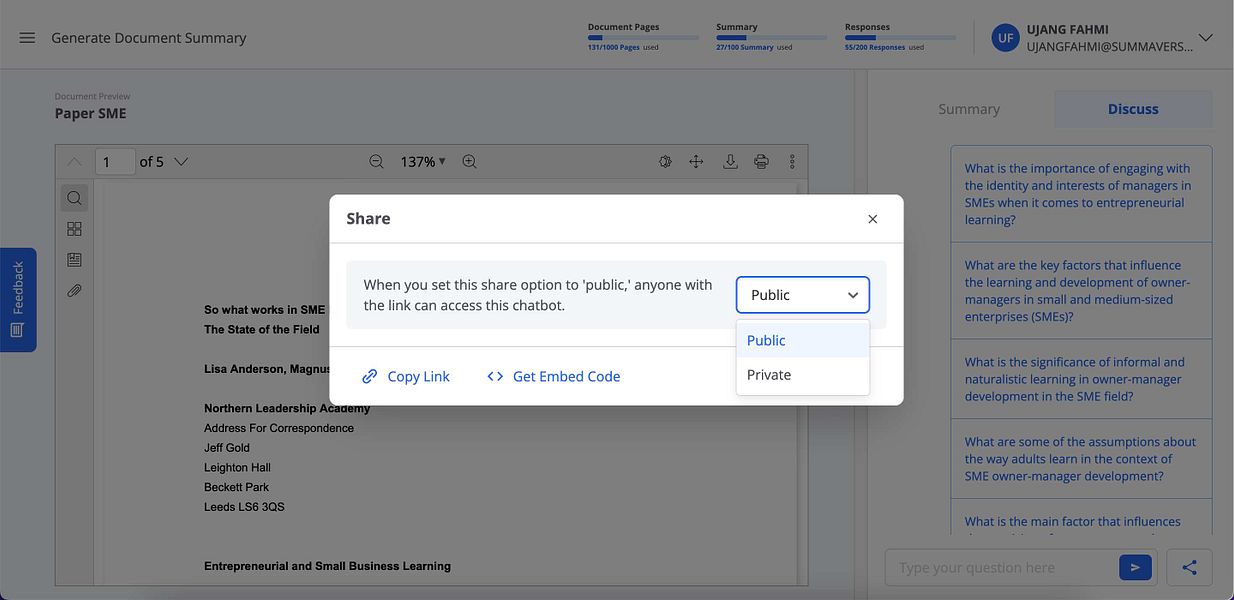Click 'Entrepreneurial and Small Business Learning' heading
The height and width of the screenshot is (600, 1234).
(x=327, y=566)
